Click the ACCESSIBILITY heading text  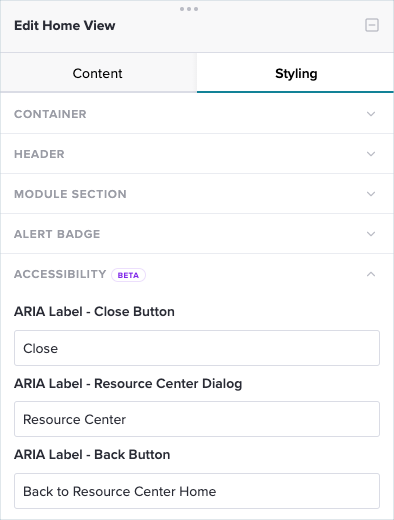pyautogui.click(x=60, y=274)
